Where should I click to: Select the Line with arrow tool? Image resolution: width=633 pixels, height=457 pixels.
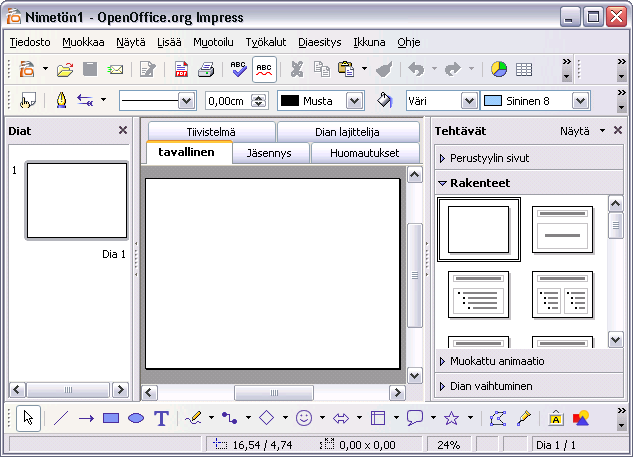pos(86,418)
